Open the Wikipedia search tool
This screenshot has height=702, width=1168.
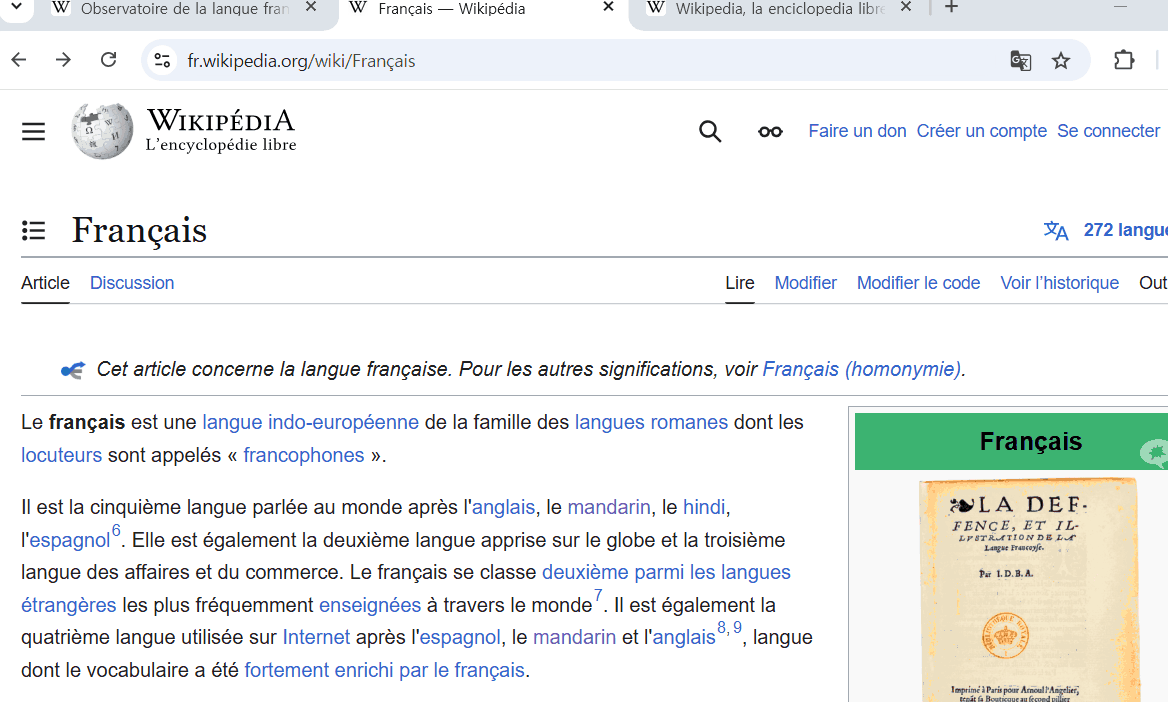[x=710, y=131]
